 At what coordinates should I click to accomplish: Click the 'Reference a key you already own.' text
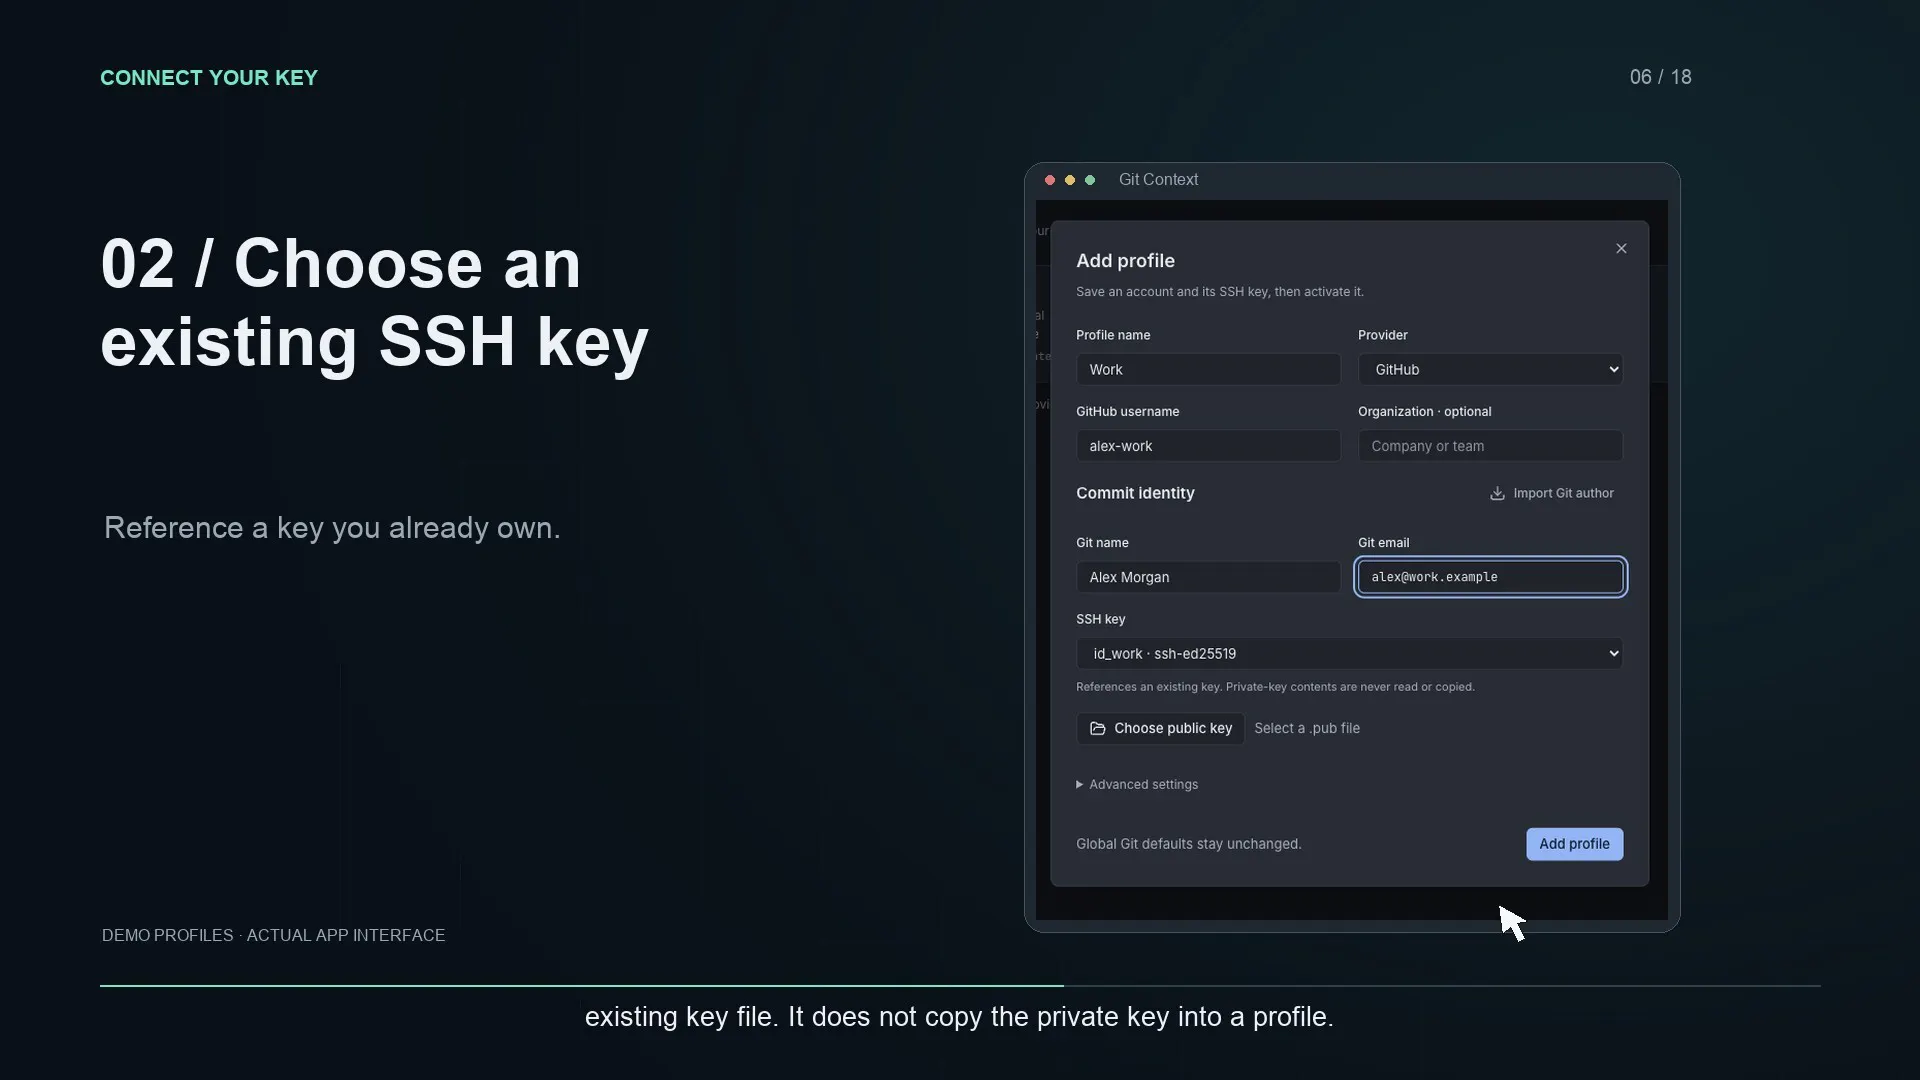332,528
